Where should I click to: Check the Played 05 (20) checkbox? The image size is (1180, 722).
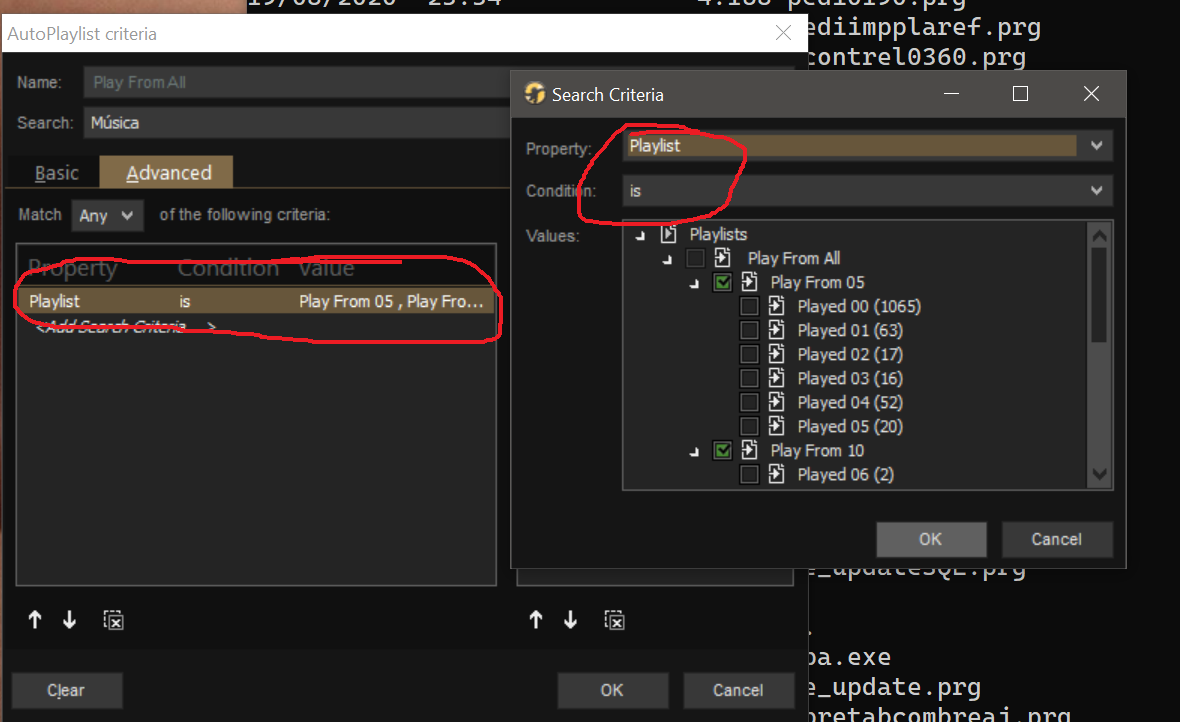pos(749,427)
